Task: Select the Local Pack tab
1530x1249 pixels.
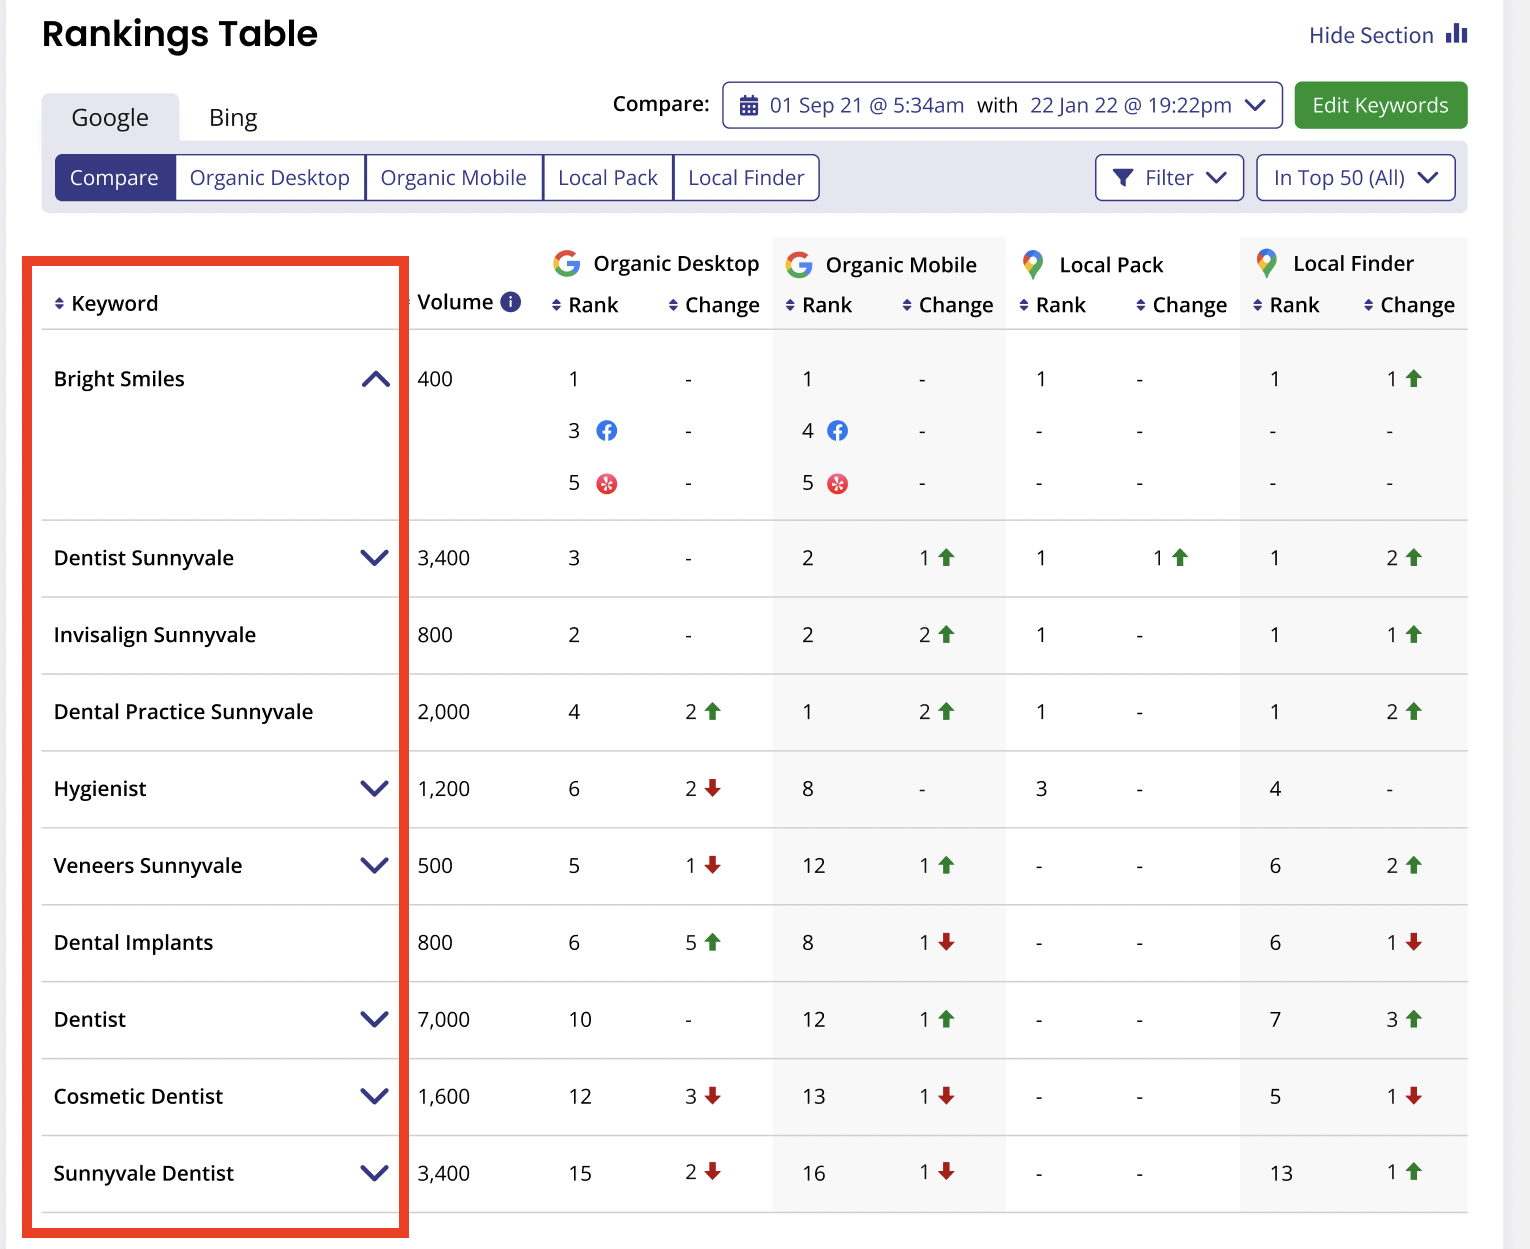Action: pos(607,178)
